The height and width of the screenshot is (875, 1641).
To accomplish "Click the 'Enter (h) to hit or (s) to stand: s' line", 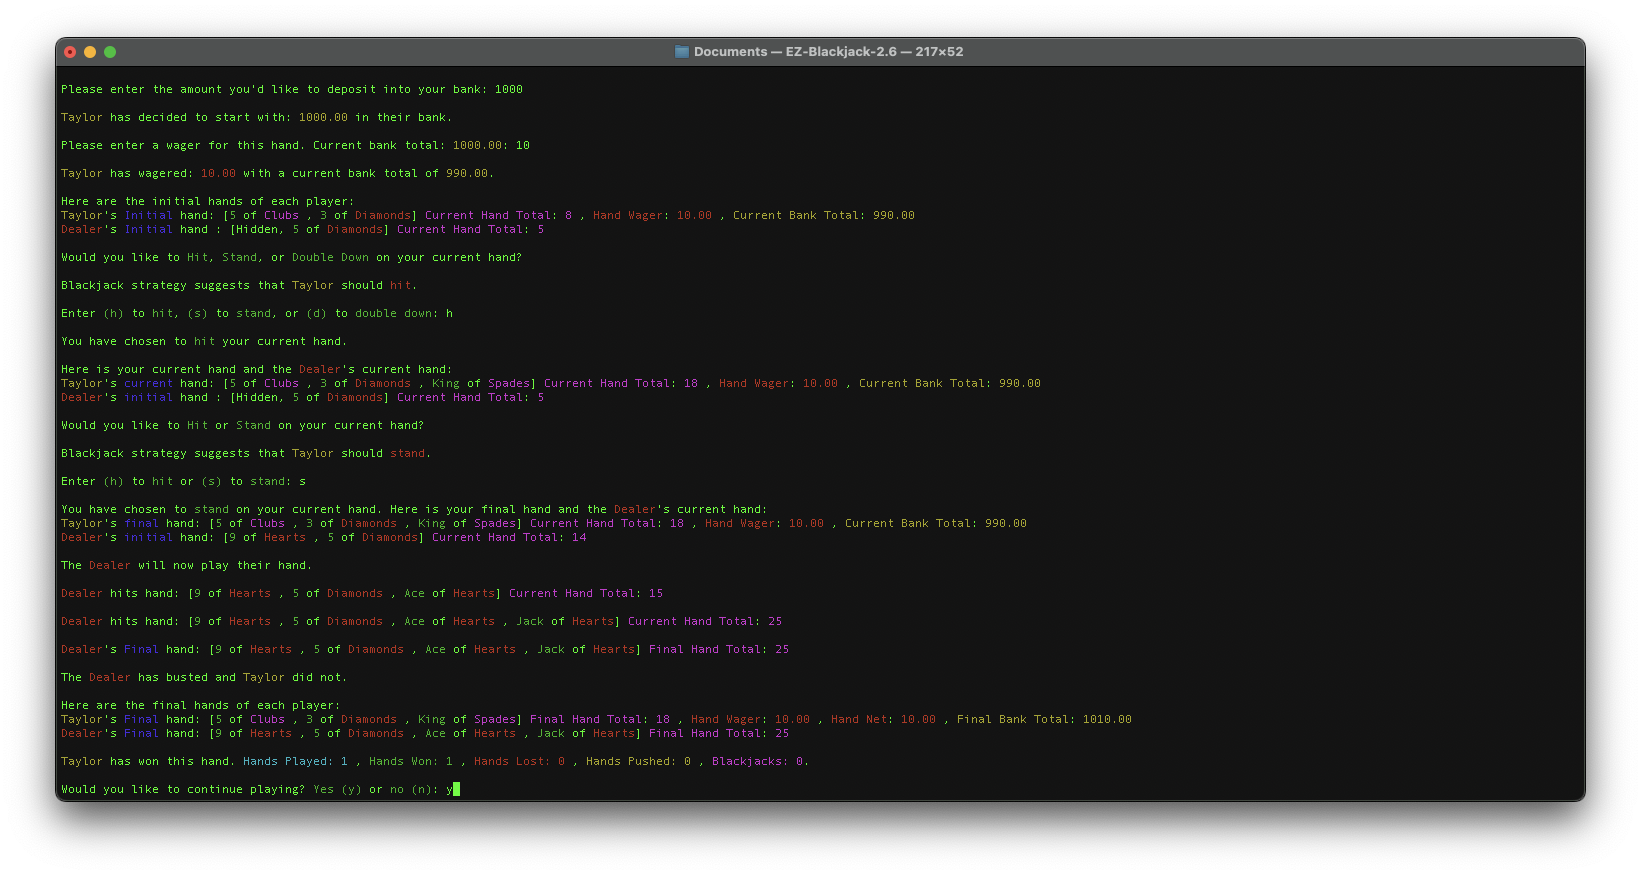I will pyautogui.click(x=183, y=481).
